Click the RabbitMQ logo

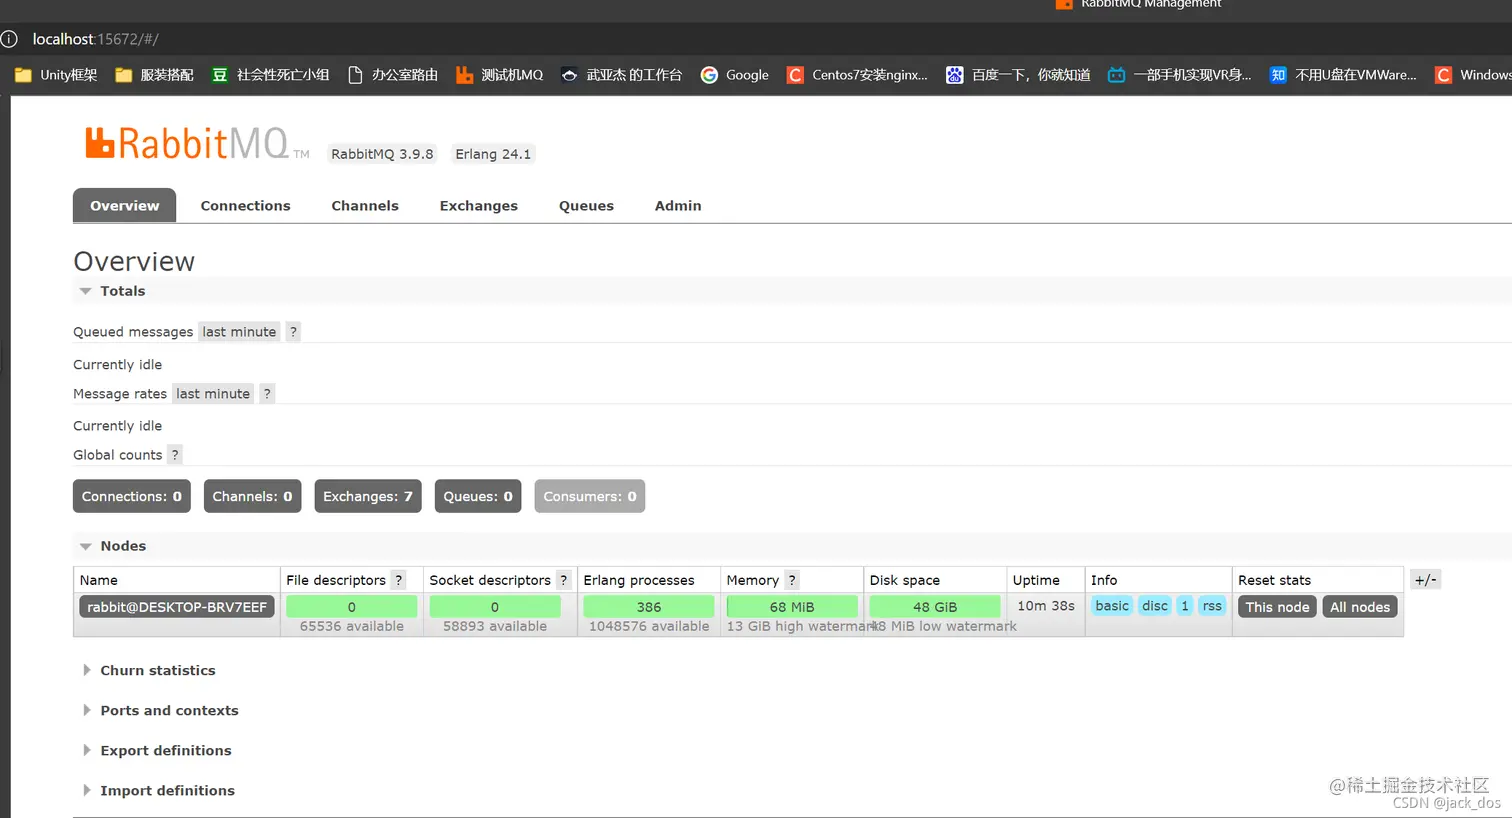click(197, 144)
